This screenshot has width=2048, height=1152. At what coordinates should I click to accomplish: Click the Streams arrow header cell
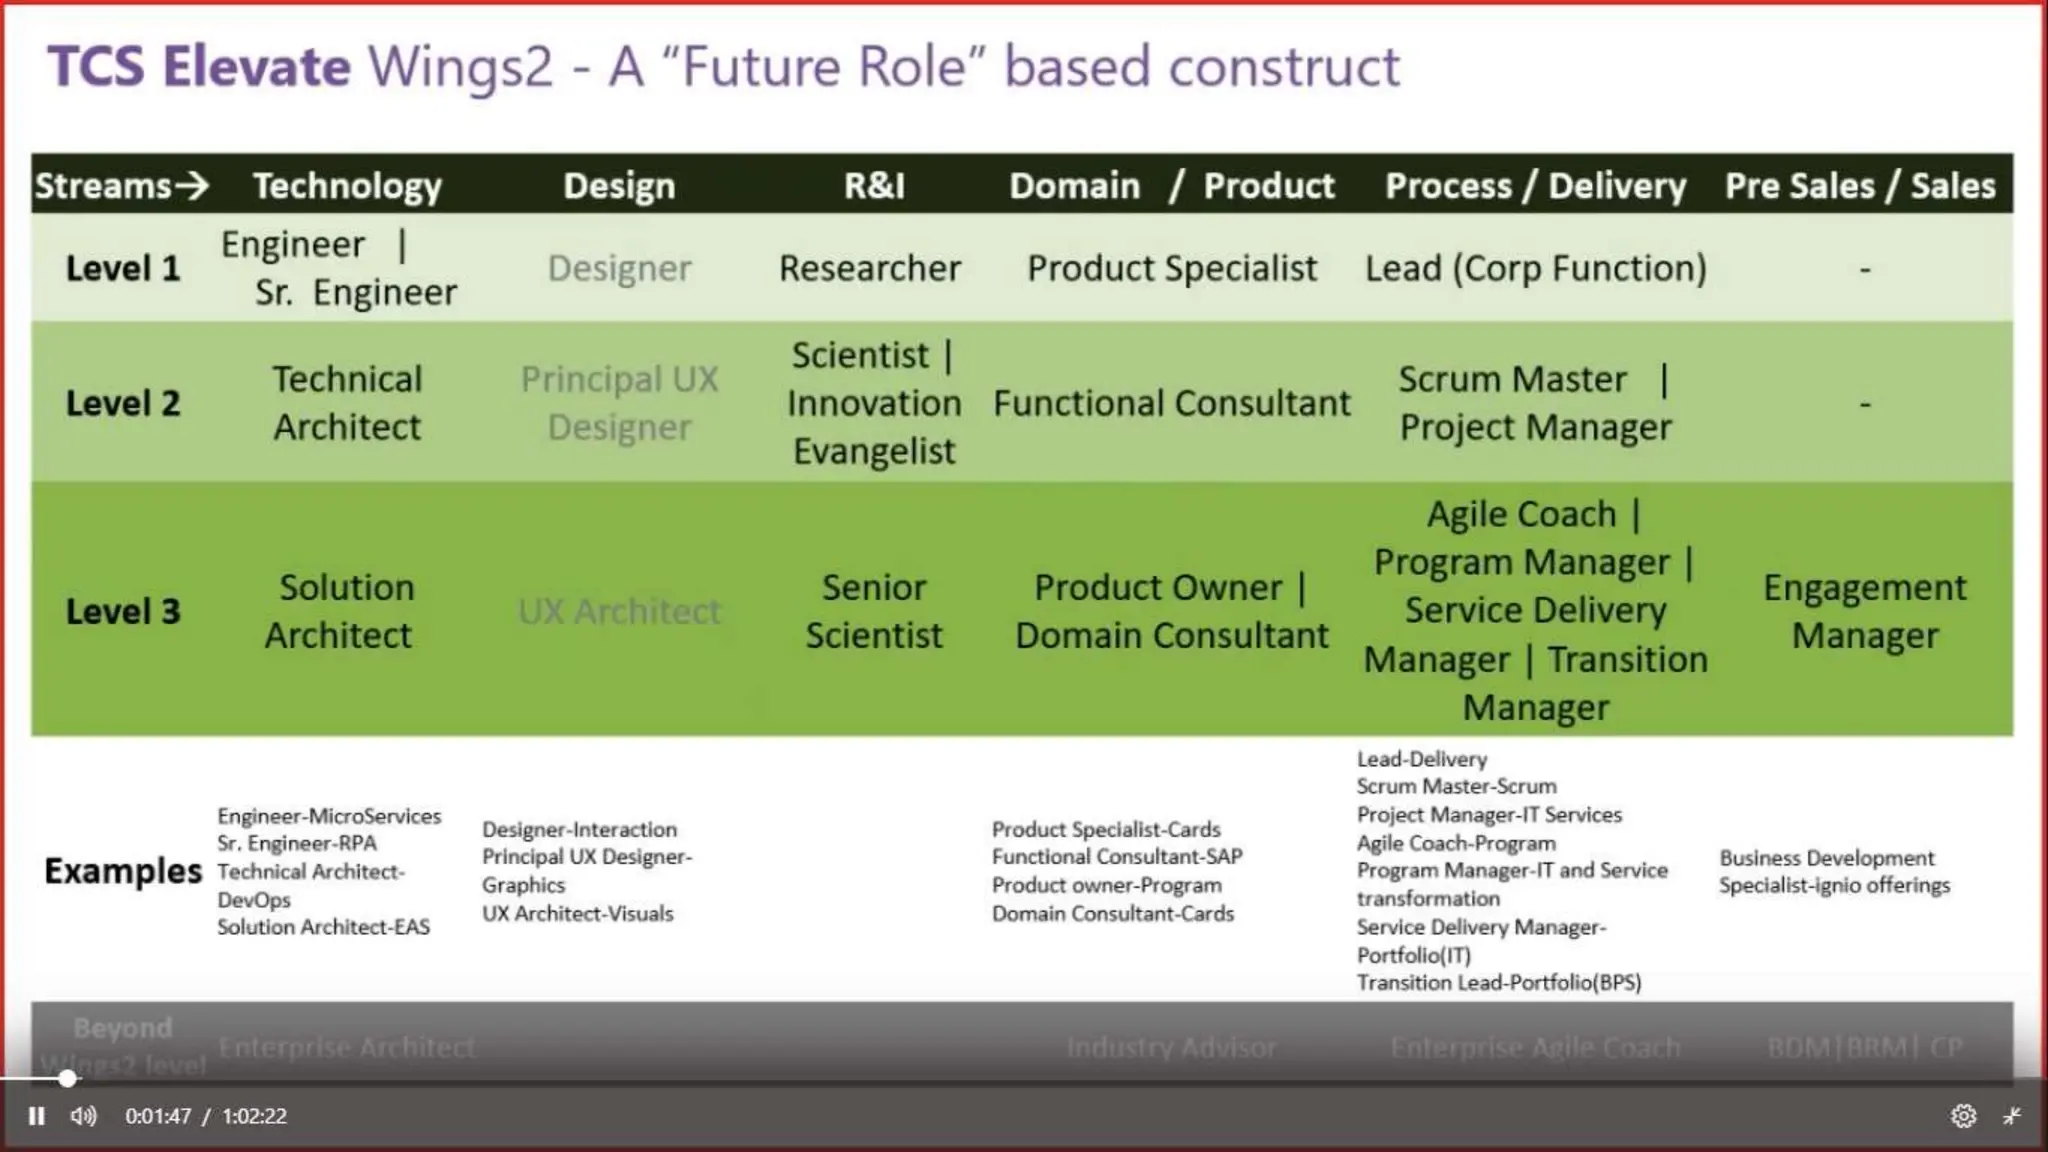point(122,186)
